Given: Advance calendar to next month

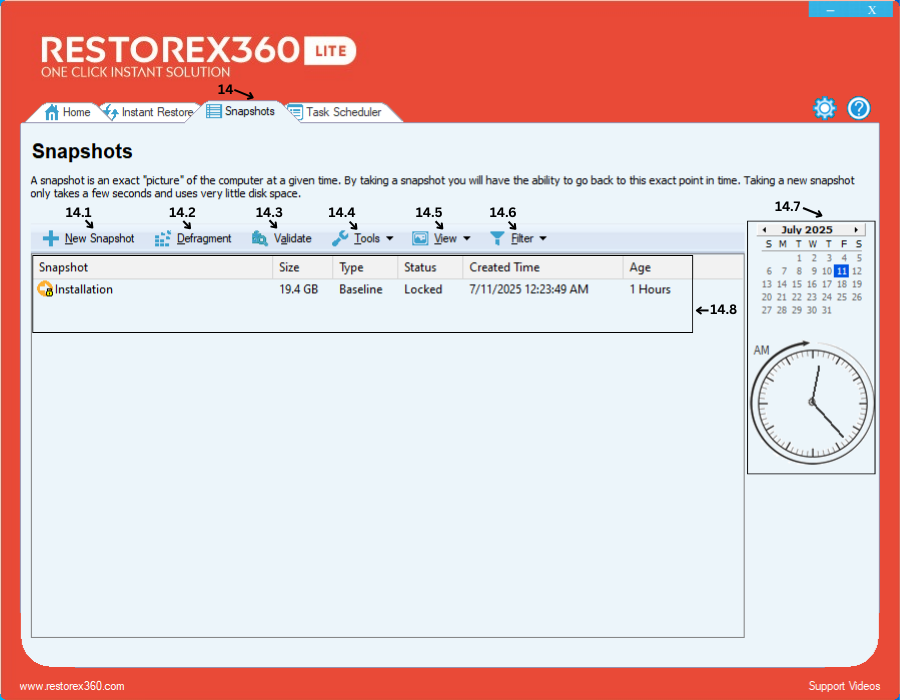Looking at the screenshot, I should point(856,230).
